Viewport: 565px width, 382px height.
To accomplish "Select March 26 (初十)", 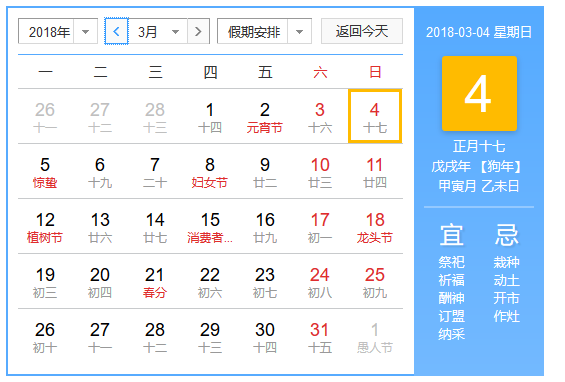I will (45, 337).
